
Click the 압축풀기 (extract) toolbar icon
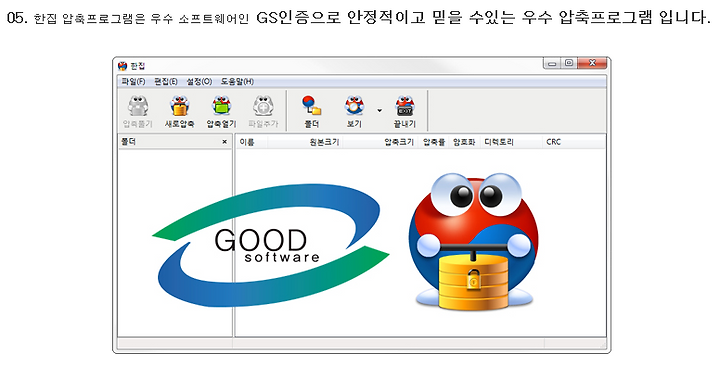click(138, 112)
